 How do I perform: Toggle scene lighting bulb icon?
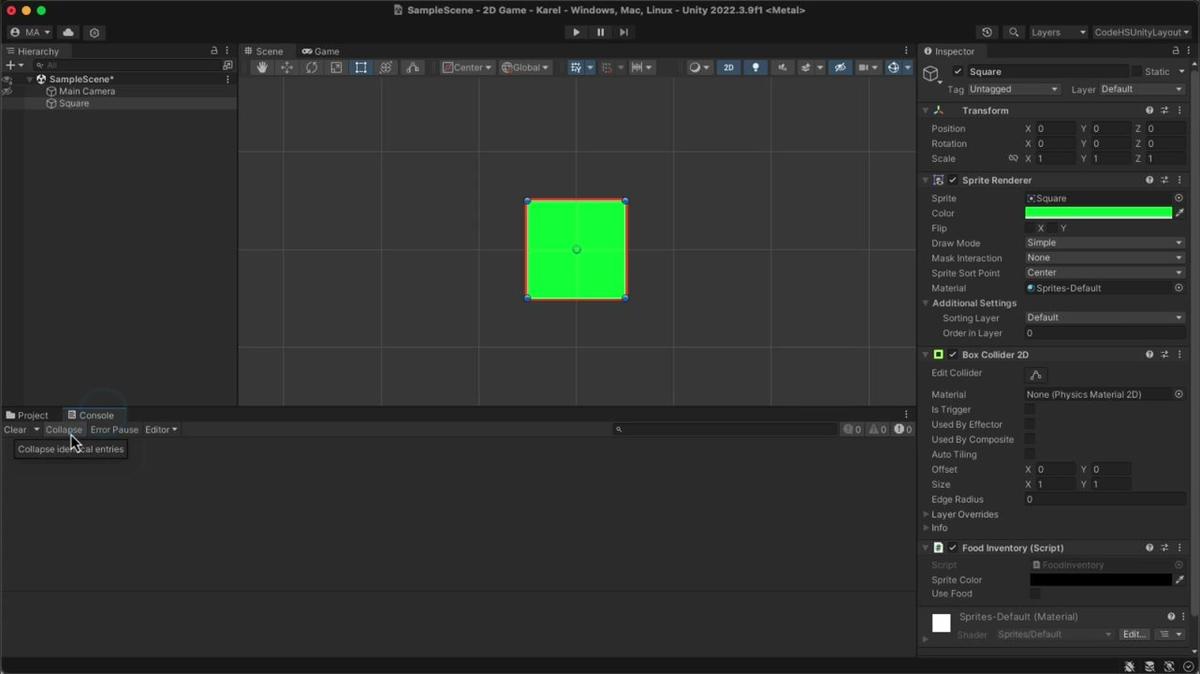click(755, 67)
